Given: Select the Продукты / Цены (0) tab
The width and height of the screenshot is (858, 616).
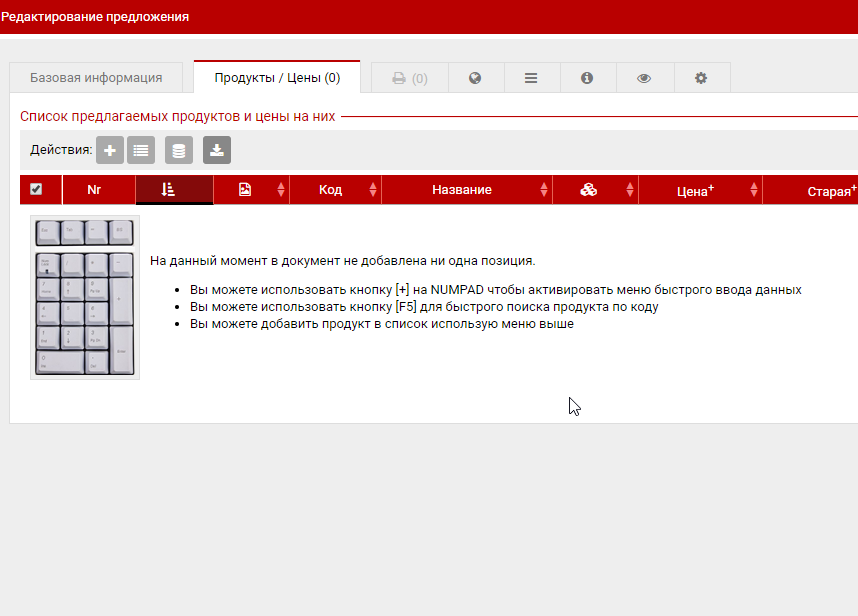Looking at the screenshot, I should tap(277, 78).
